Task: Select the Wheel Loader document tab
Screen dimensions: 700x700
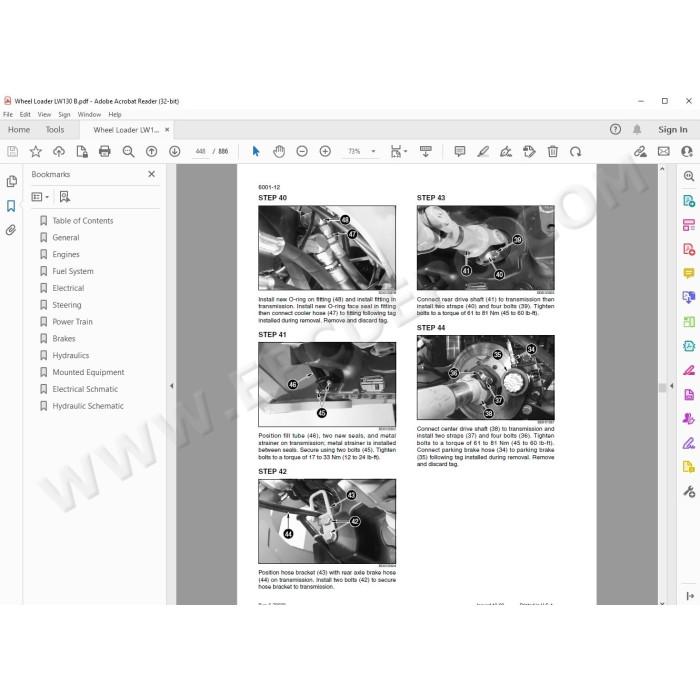Action: pos(126,130)
